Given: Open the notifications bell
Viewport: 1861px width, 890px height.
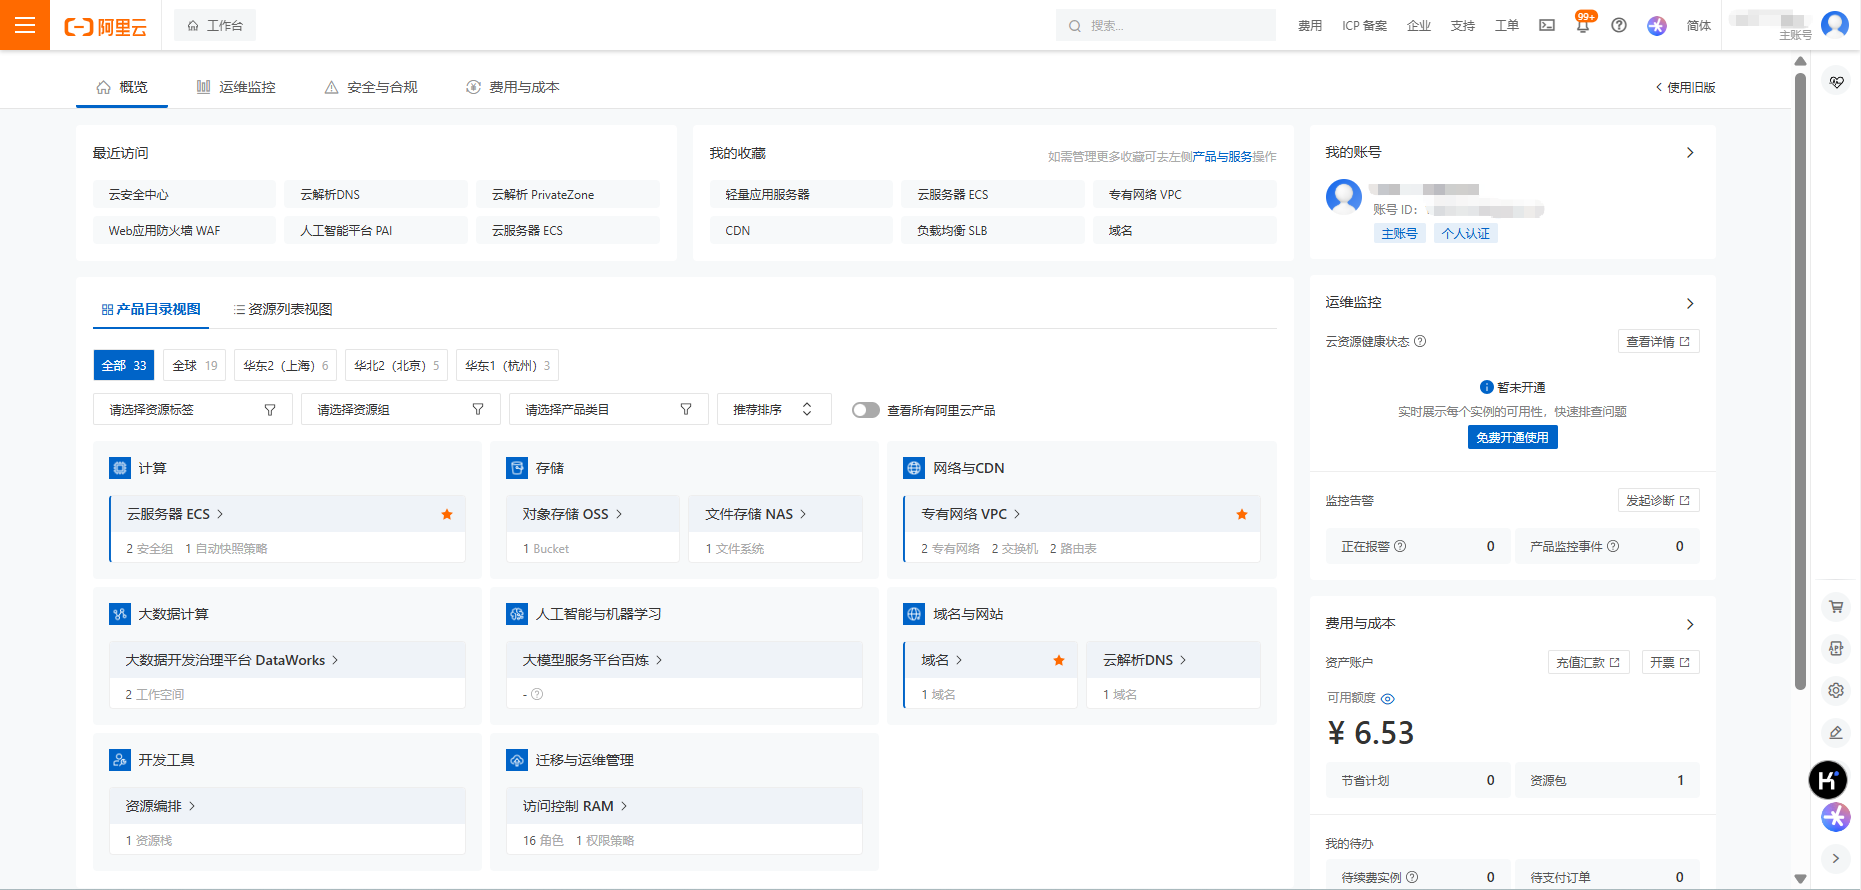Looking at the screenshot, I should [1582, 26].
